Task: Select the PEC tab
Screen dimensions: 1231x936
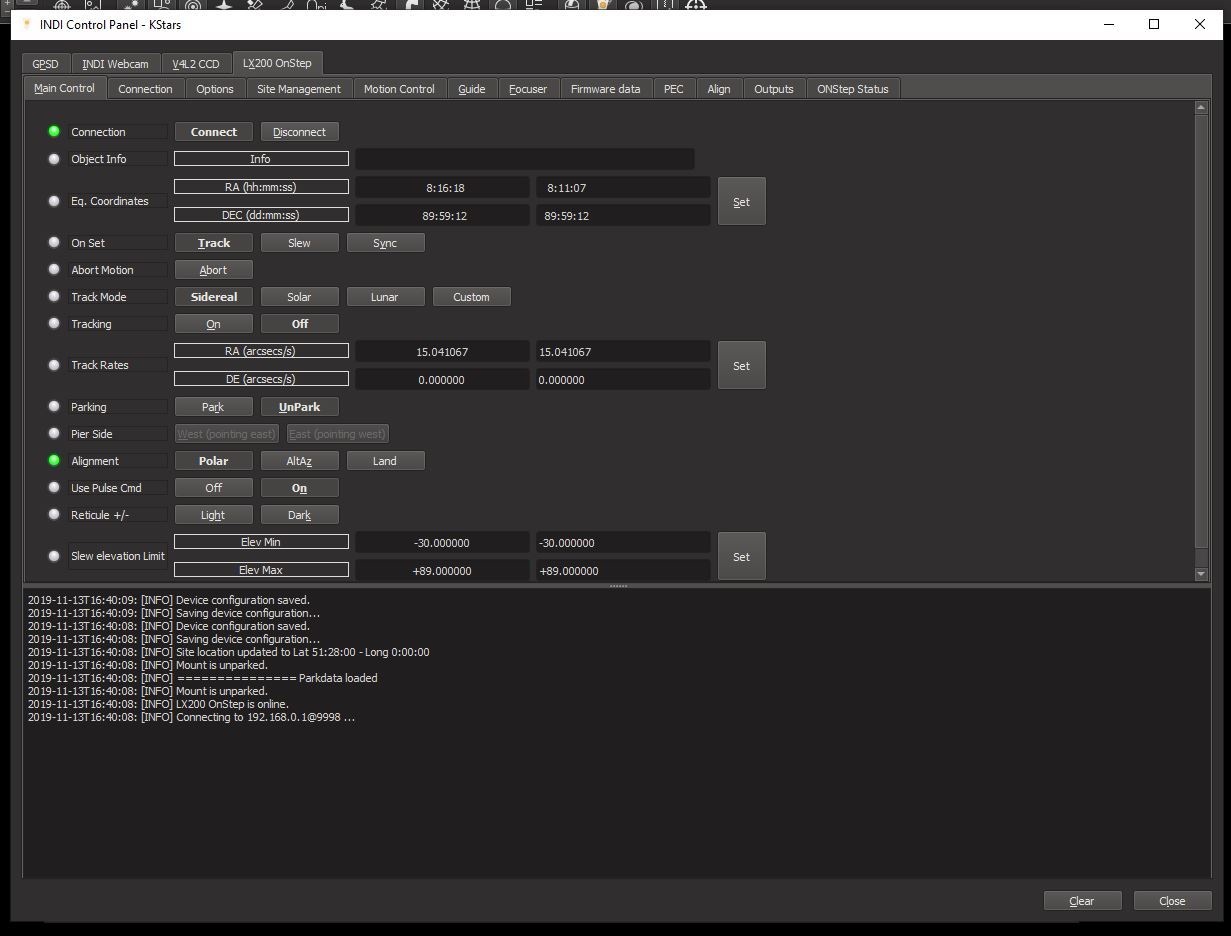Action: [x=674, y=89]
